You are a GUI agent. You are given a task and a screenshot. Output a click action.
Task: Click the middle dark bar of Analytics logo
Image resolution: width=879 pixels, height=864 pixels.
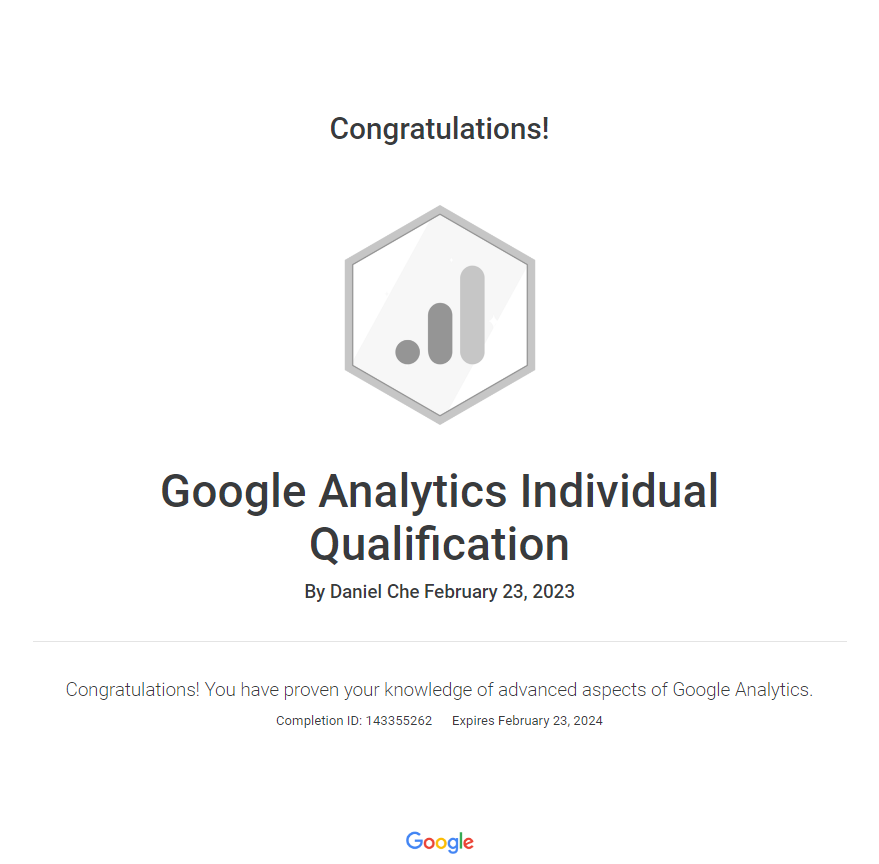[440, 333]
